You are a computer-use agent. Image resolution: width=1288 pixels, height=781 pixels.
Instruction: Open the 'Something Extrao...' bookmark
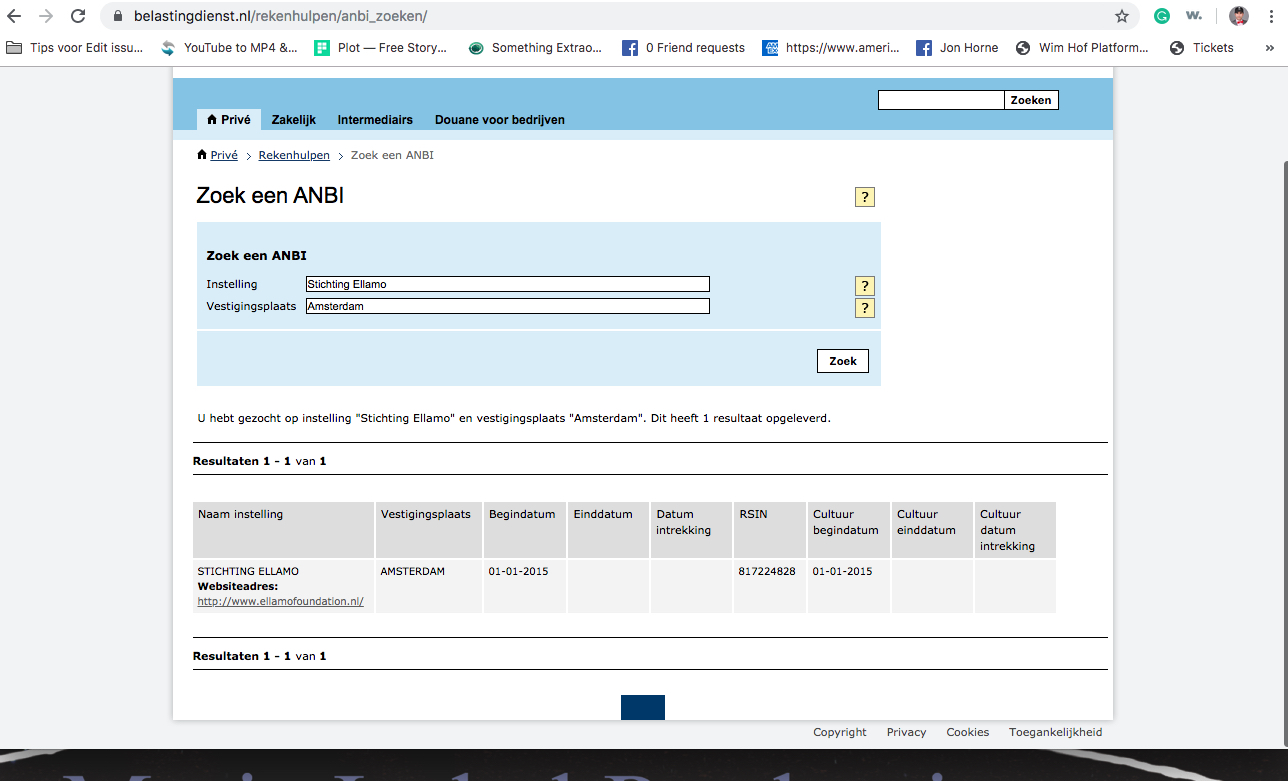point(536,47)
